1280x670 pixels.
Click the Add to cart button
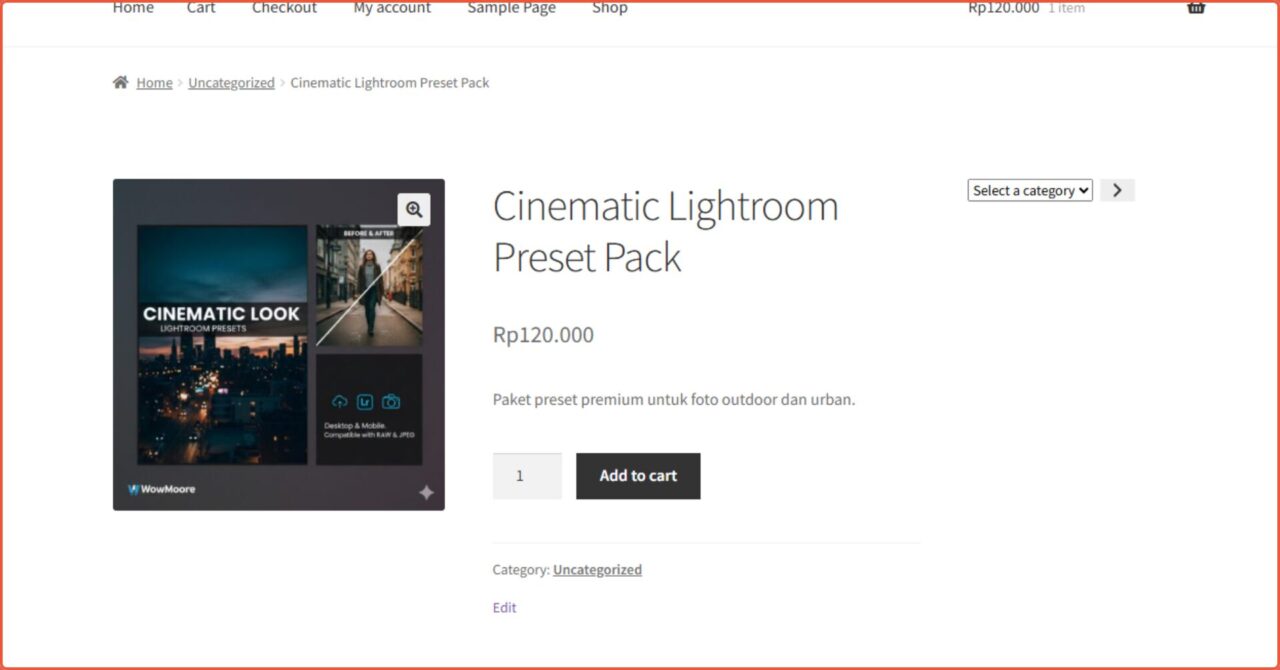click(x=637, y=476)
